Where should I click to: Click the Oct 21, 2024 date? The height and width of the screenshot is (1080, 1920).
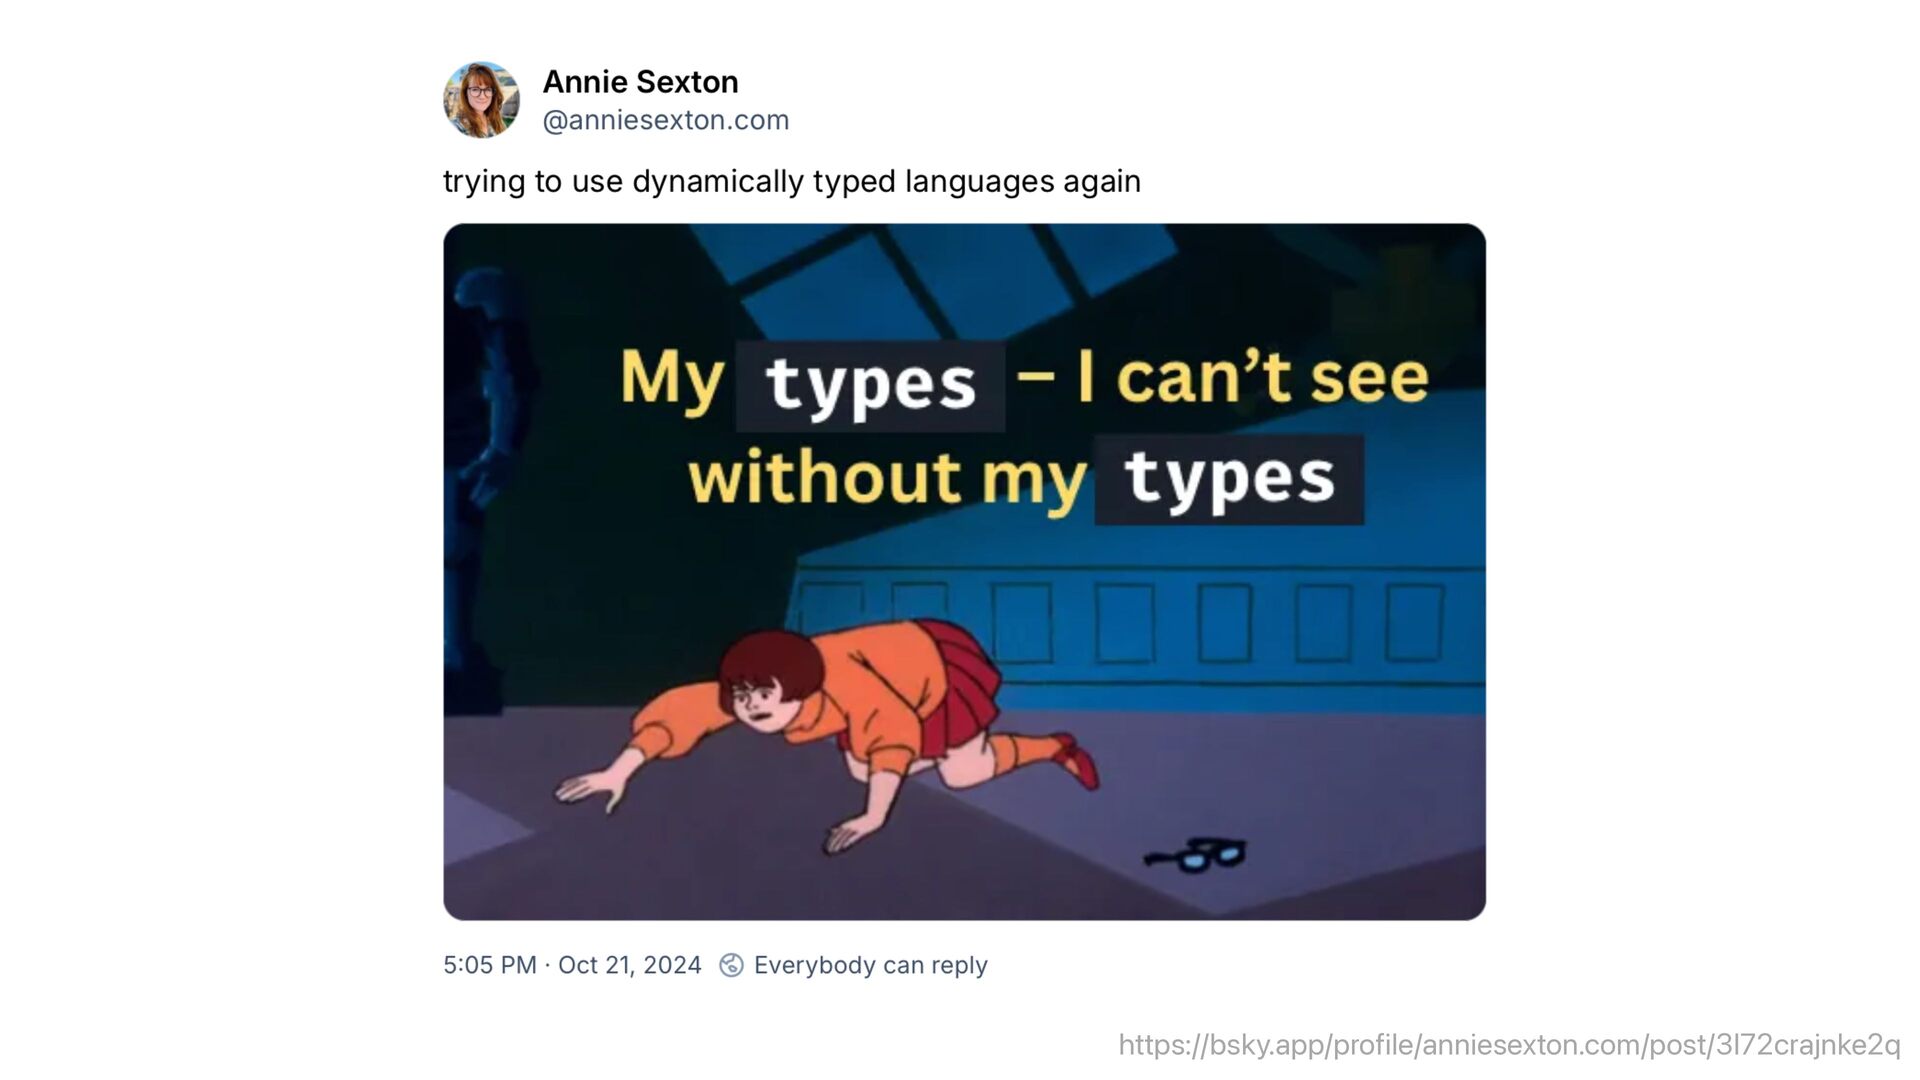pyautogui.click(x=630, y=965)
